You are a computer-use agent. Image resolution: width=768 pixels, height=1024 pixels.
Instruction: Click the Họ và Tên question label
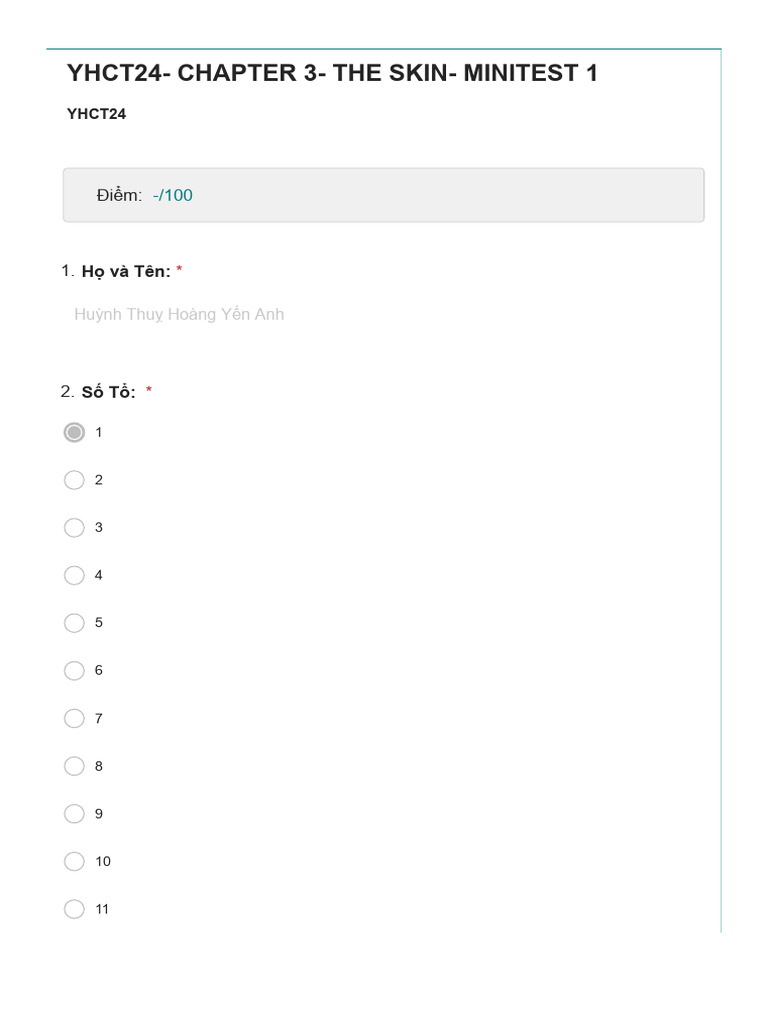point(126,271)
